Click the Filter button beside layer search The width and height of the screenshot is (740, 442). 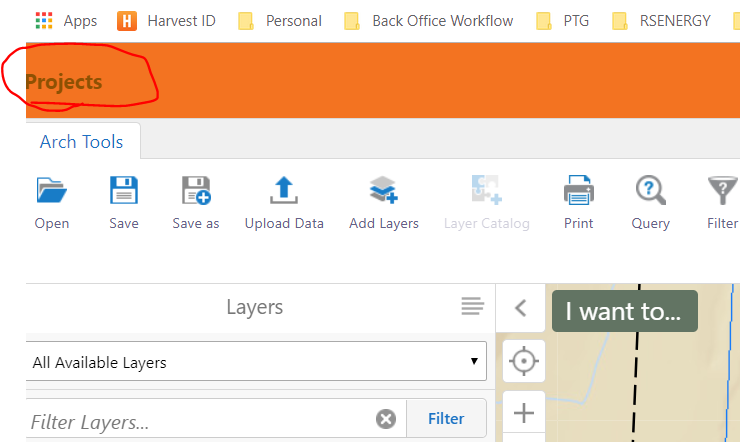pyautogui.click(x=446, y=418)
